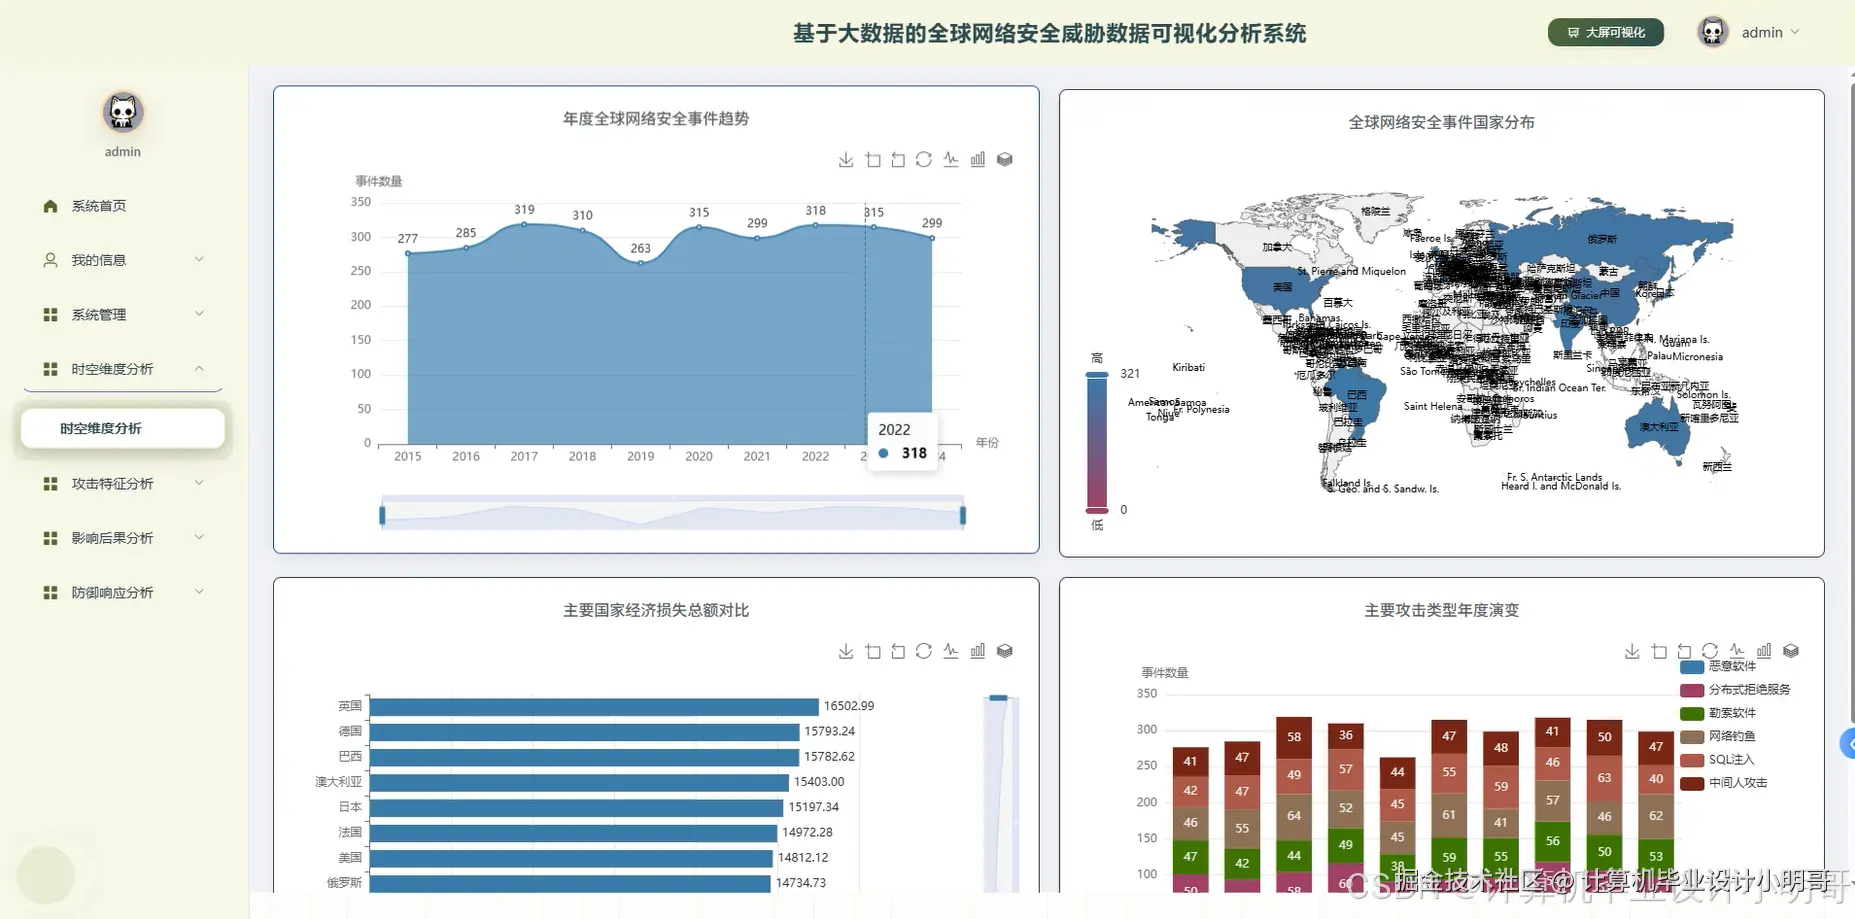Restore the 年度全球网络安全事件趋势 chart to default
This screenshot has width=1855, height=919.
[924, 160]
